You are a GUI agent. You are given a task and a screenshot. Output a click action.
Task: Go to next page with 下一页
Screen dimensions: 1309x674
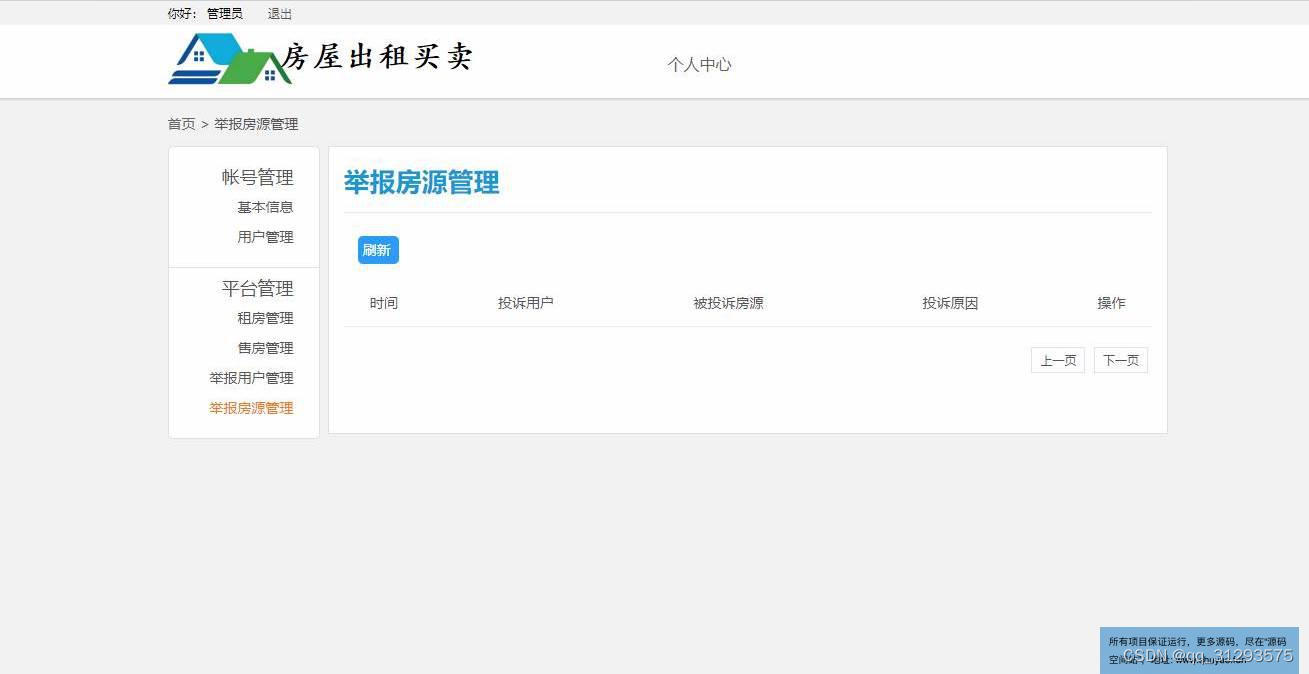pos(1121,360)
